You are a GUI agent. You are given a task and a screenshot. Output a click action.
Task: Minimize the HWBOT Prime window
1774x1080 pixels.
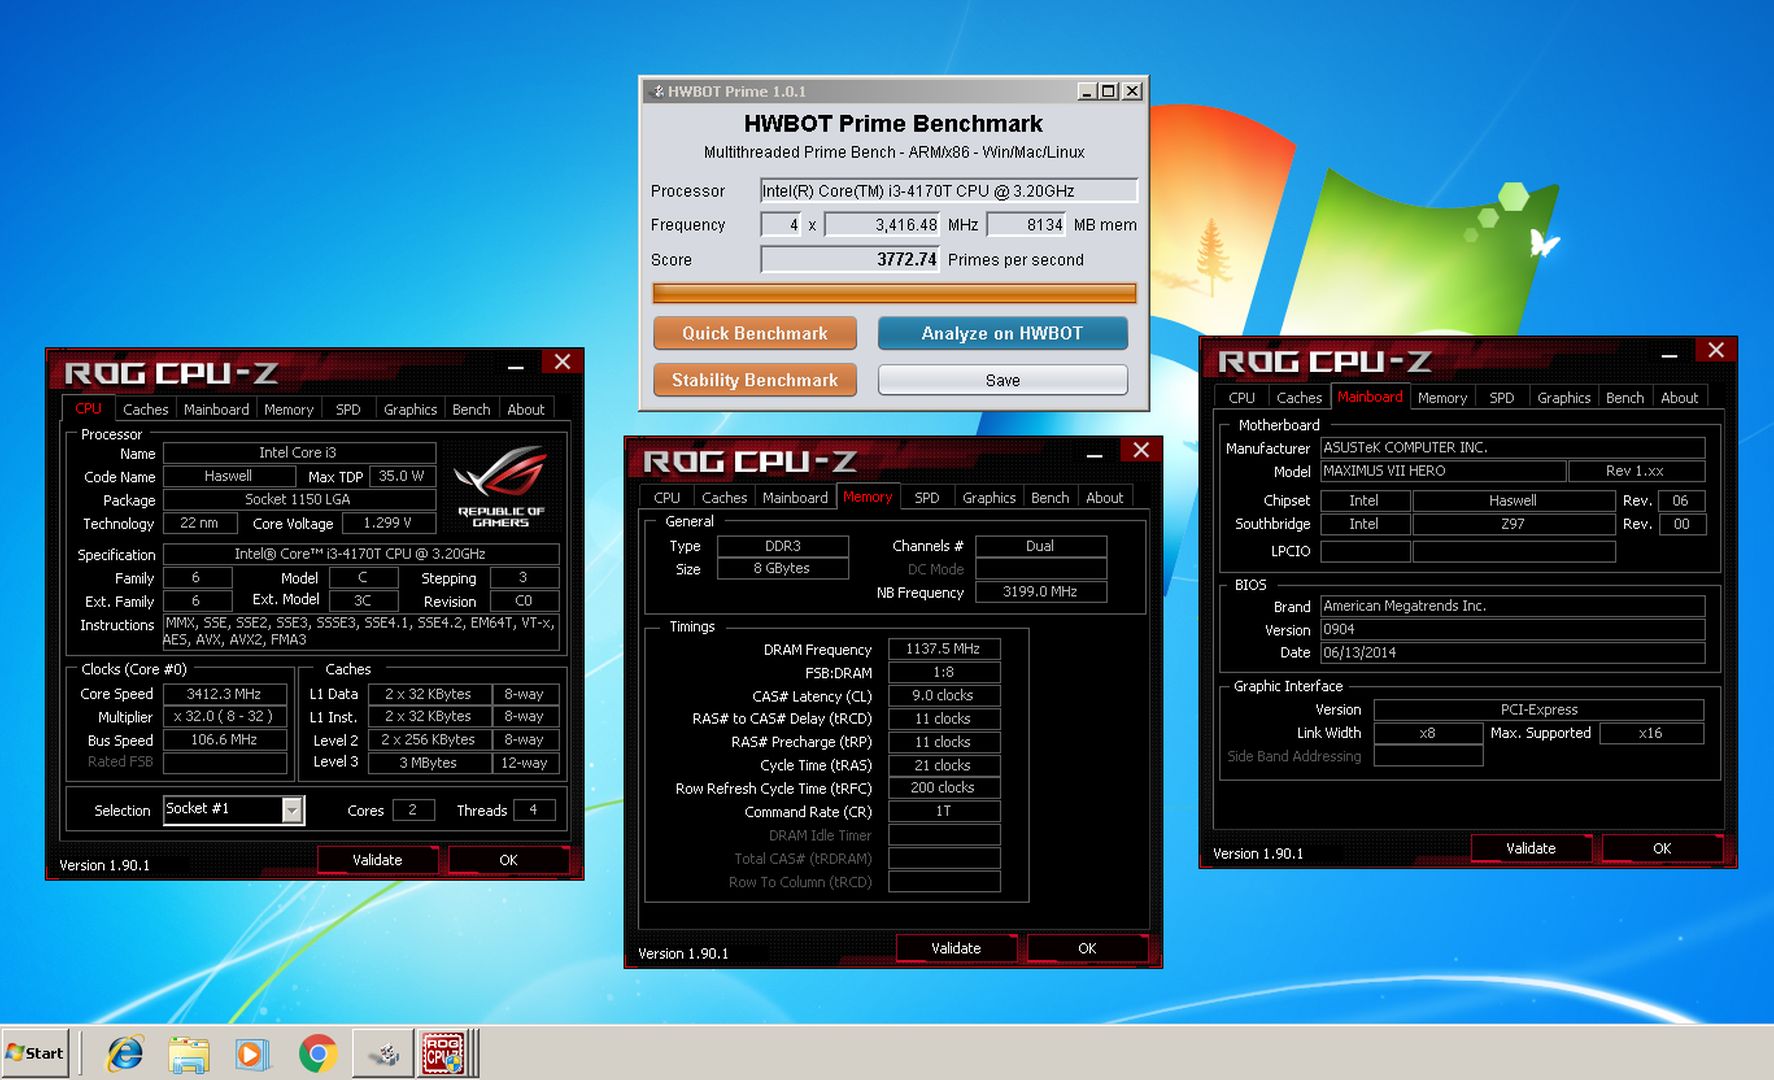click(x=1087, y=91)
